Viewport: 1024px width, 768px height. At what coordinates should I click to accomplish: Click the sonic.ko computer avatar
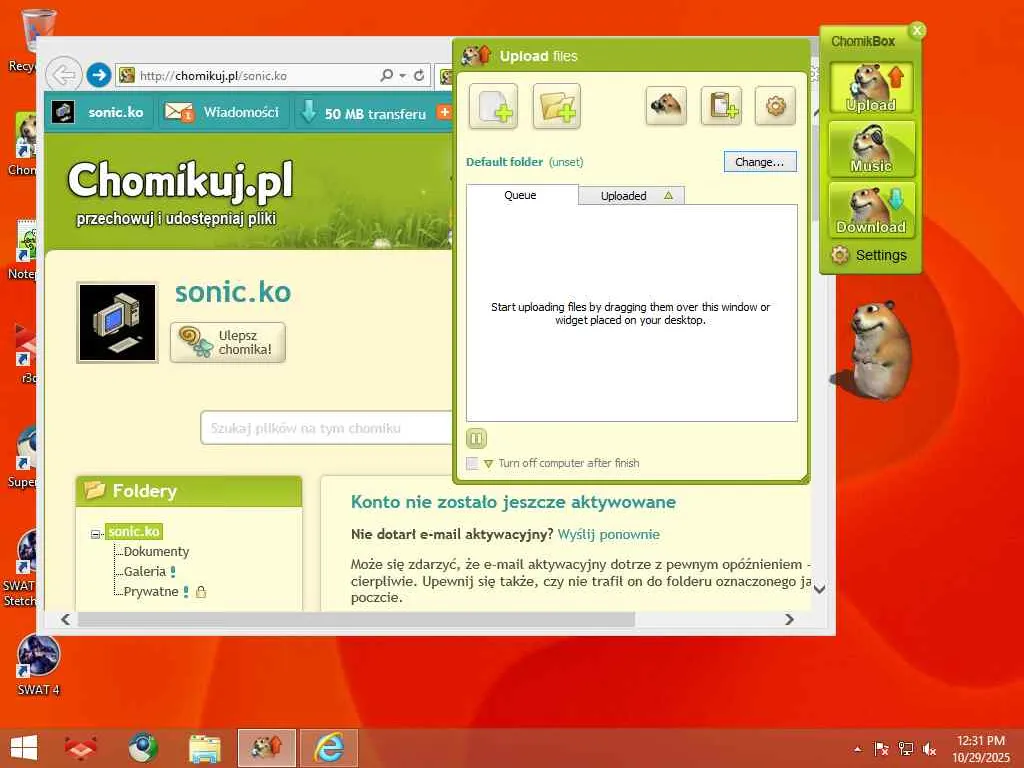(x=118, y=323)
